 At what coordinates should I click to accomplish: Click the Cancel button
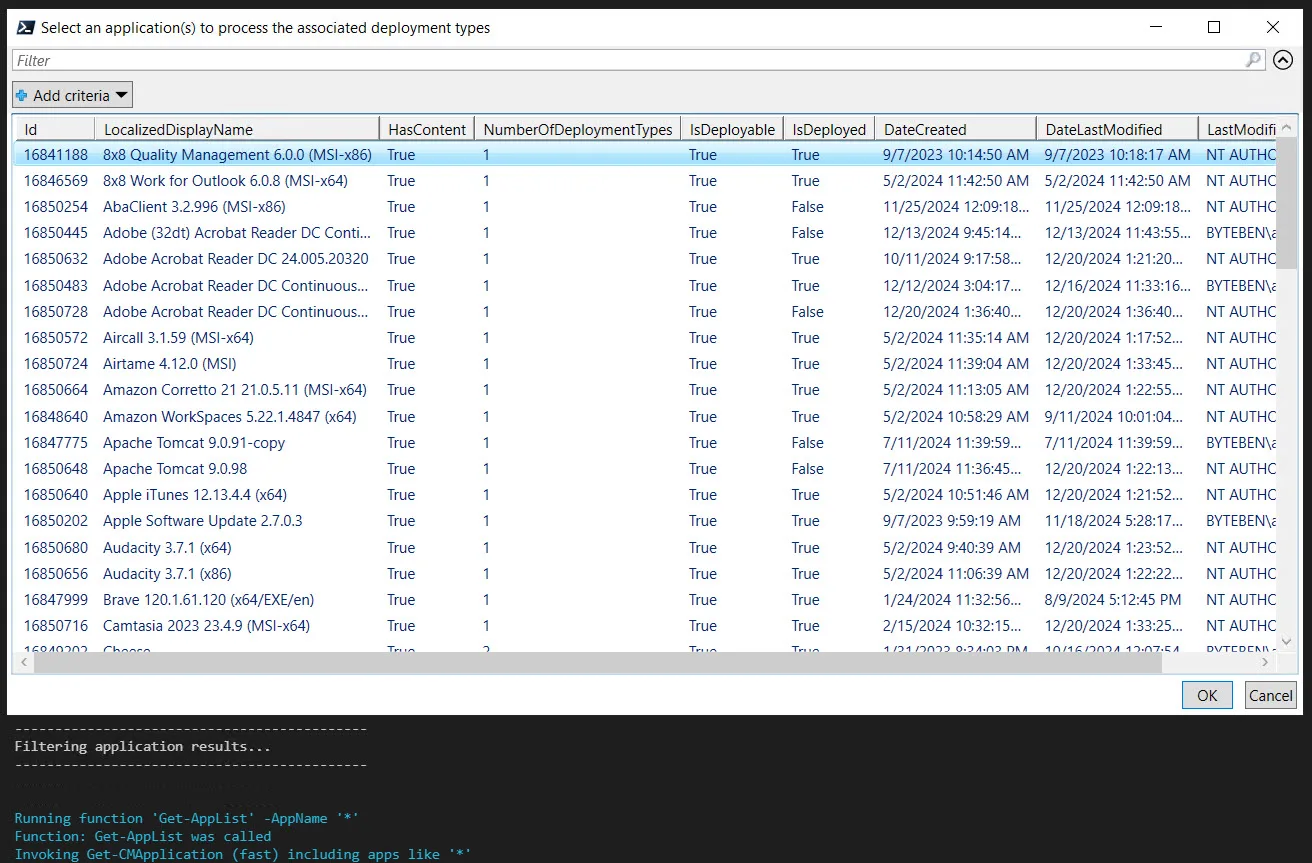(x=1271, y=695)
